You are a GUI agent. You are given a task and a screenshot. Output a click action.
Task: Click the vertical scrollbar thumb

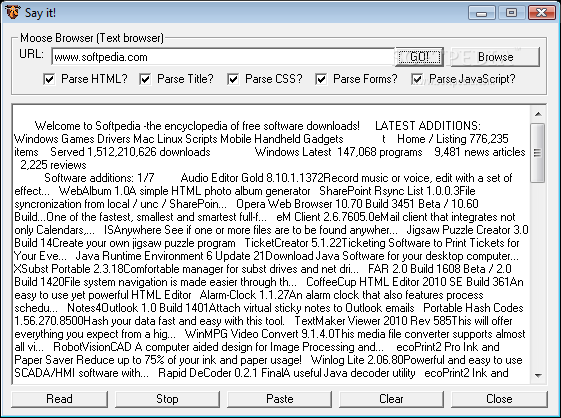pyautogui.click(x=538, y=153)
